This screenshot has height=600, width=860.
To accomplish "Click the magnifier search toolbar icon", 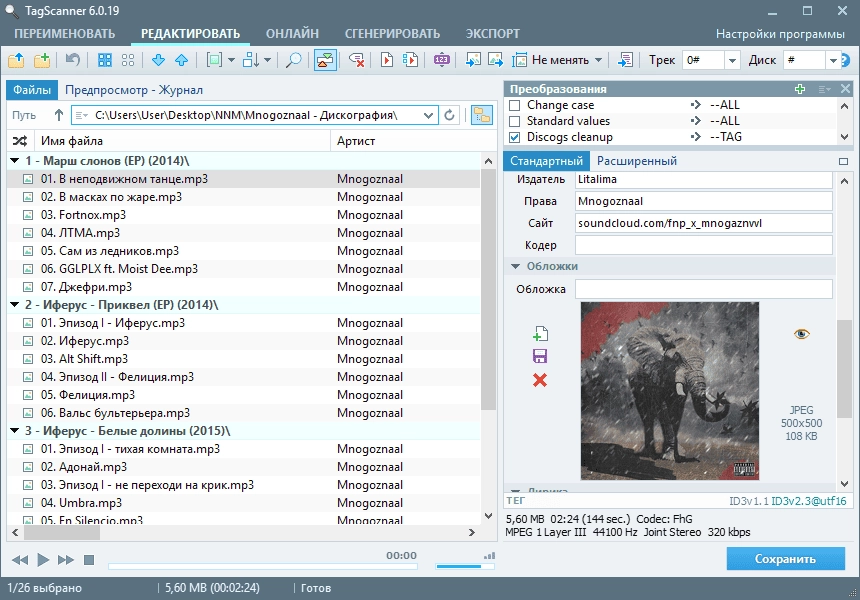I will 293,60.
